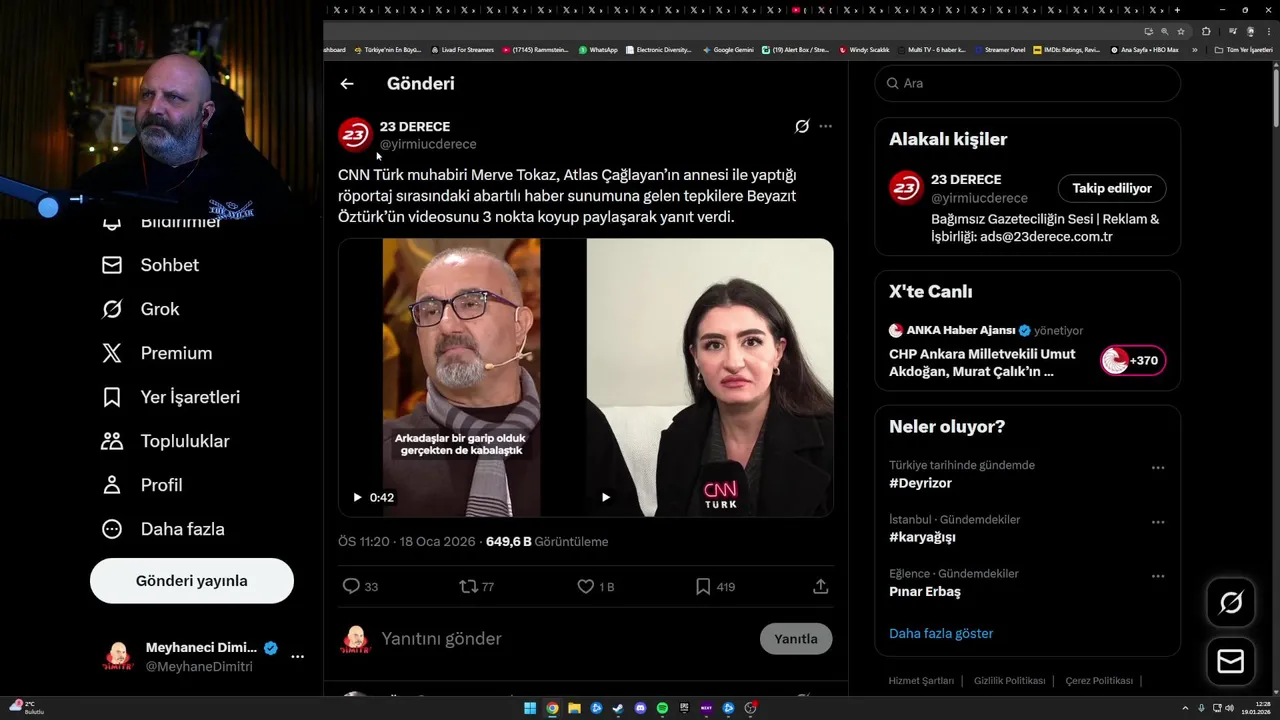Open the Pınar Erbaş trend
The width and height of the screenshot is (1280, 720).
click(925, 591)
